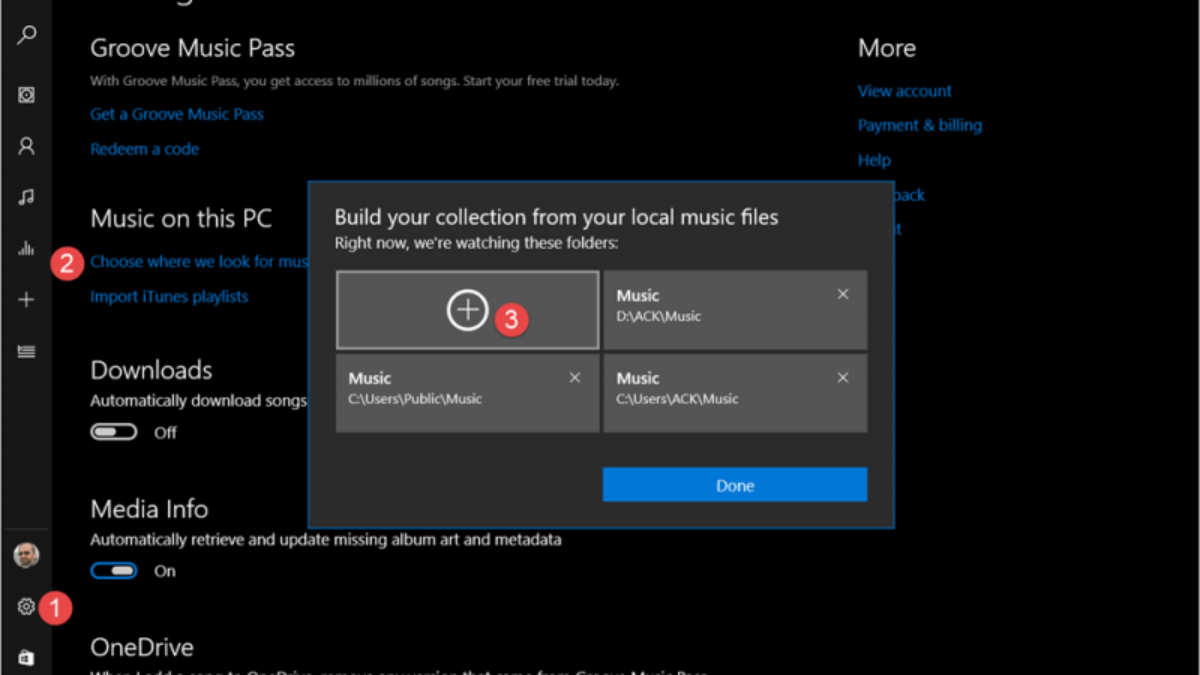
Task: Remove the D:\ACK\Music folder
Action: tap(843, 294)
